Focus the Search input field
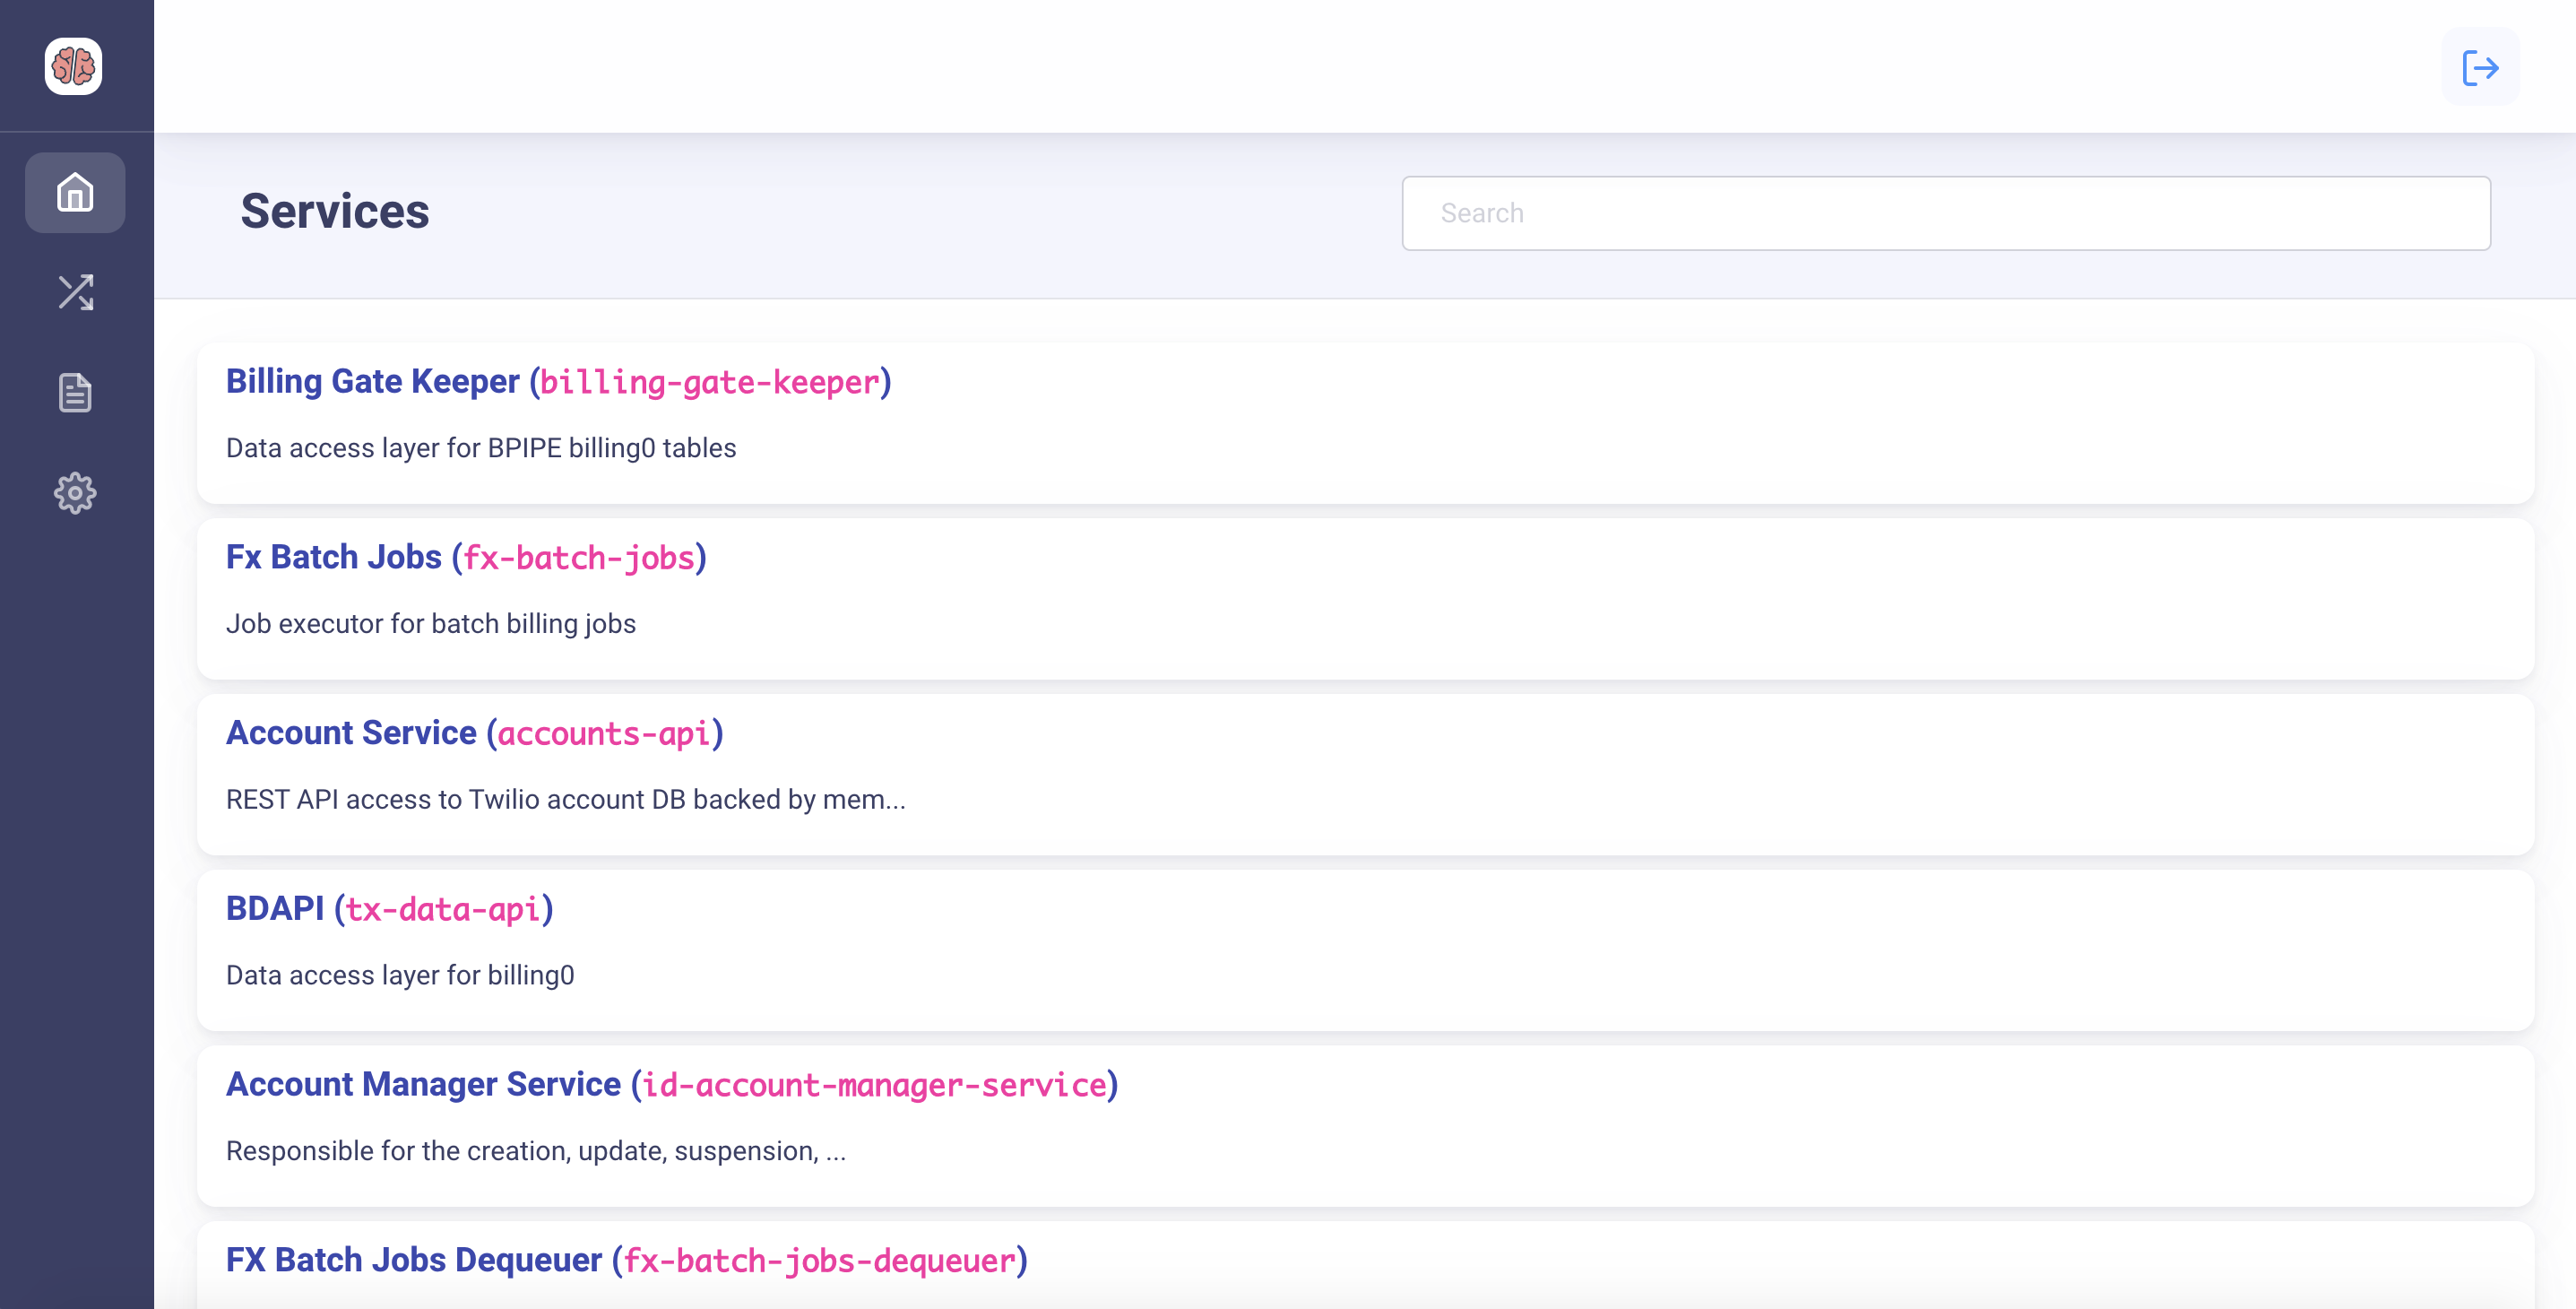 pyautogui.click(x=1946, y=213)
